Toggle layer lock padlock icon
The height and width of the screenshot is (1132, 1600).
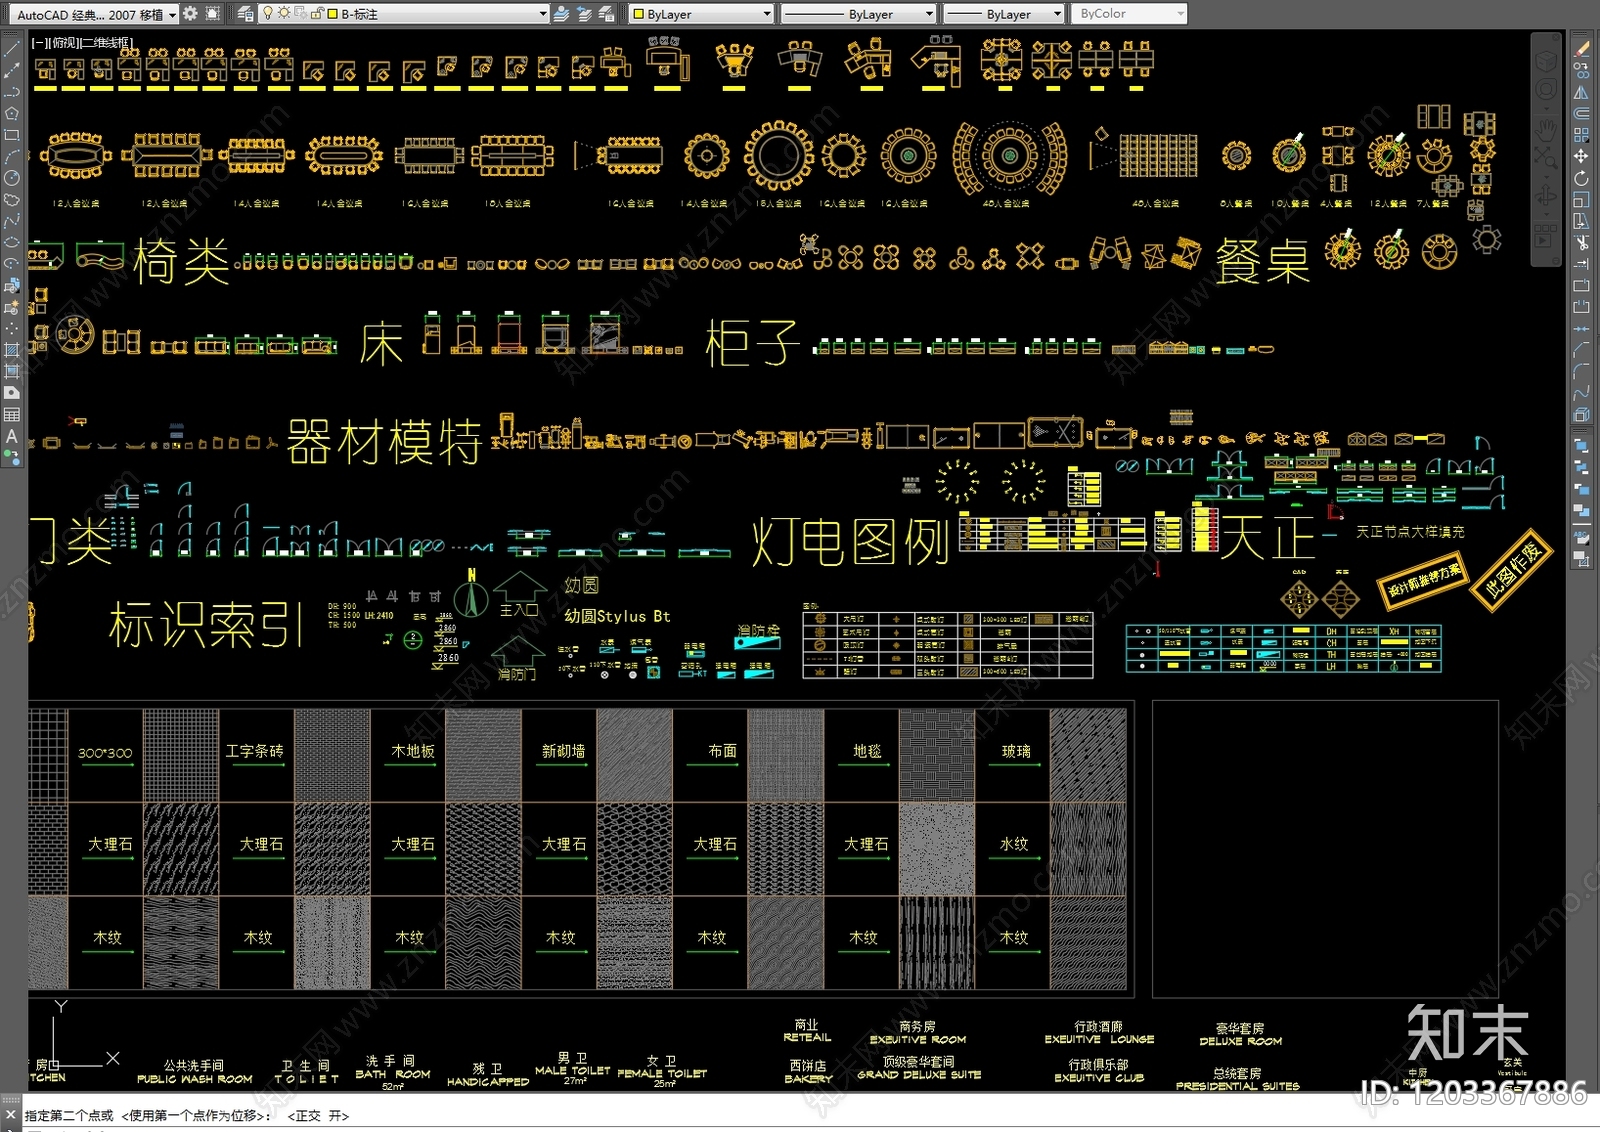pos(317,14)
